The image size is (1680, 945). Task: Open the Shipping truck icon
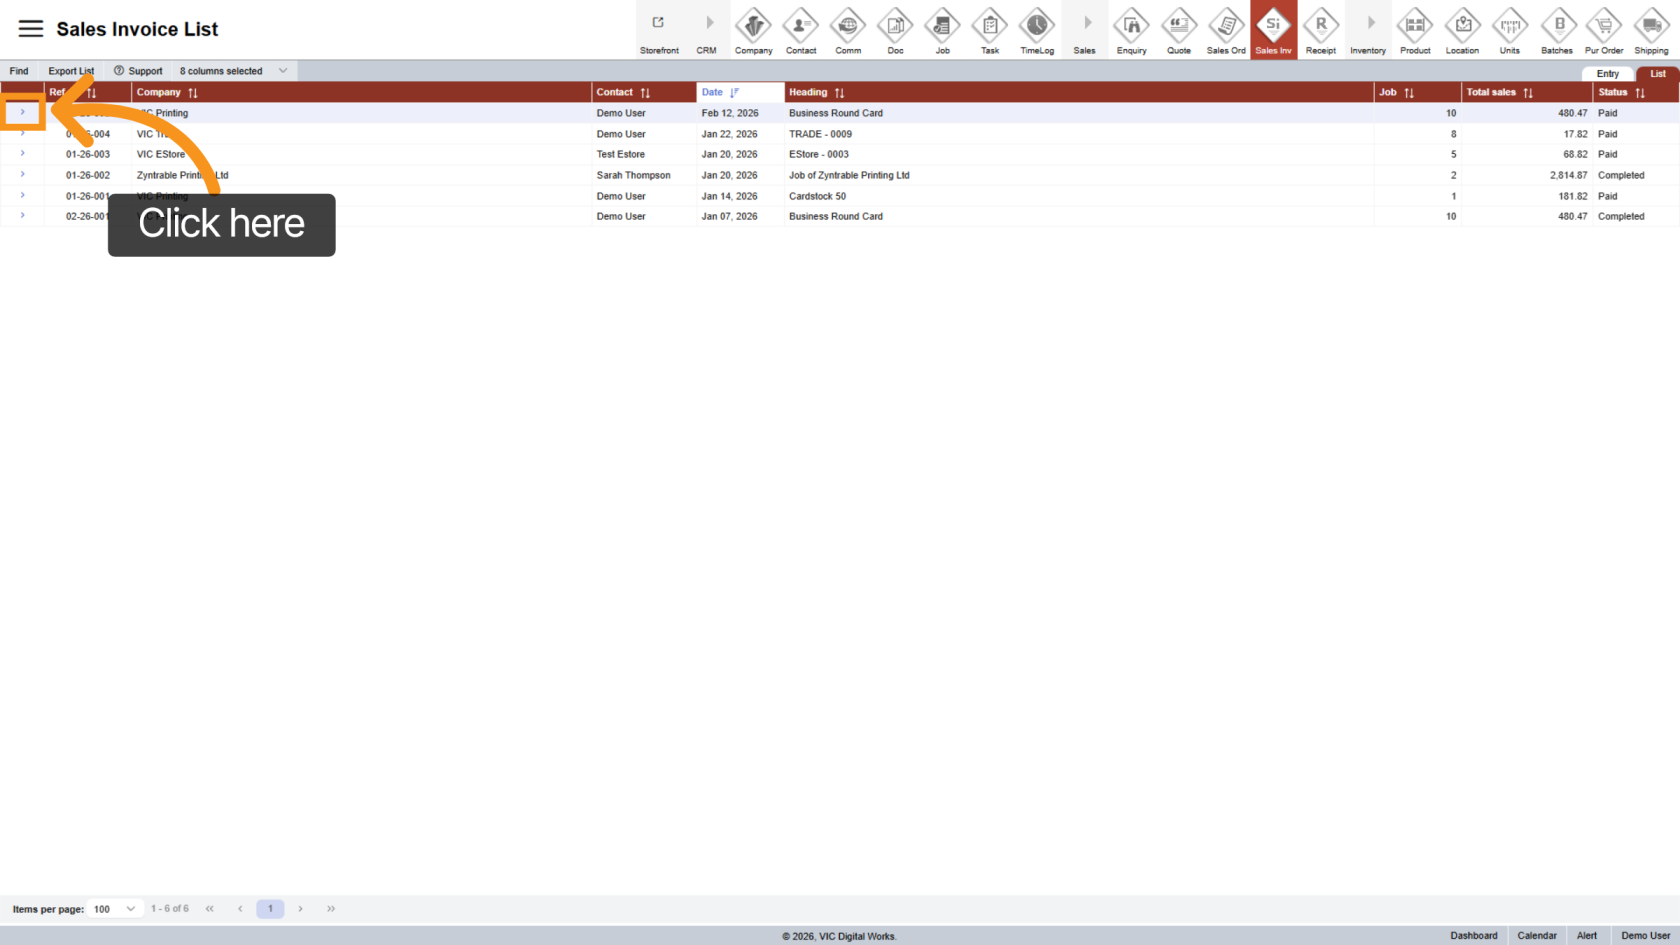(x=1651, y=25)
